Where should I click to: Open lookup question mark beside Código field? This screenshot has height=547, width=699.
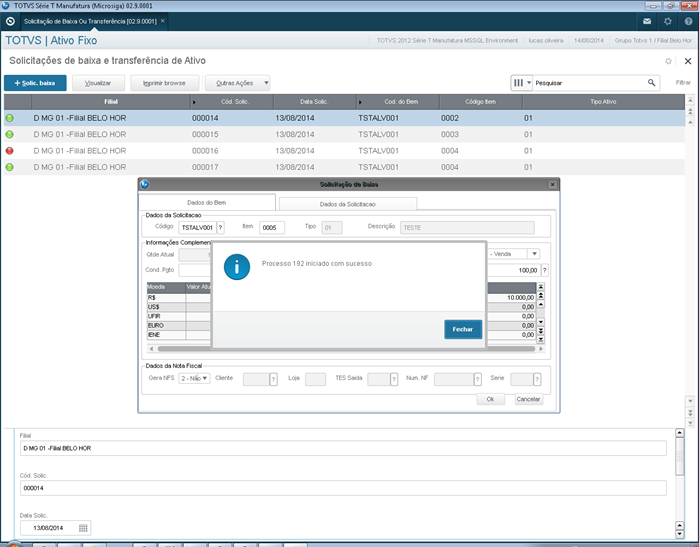pos(220,227)
